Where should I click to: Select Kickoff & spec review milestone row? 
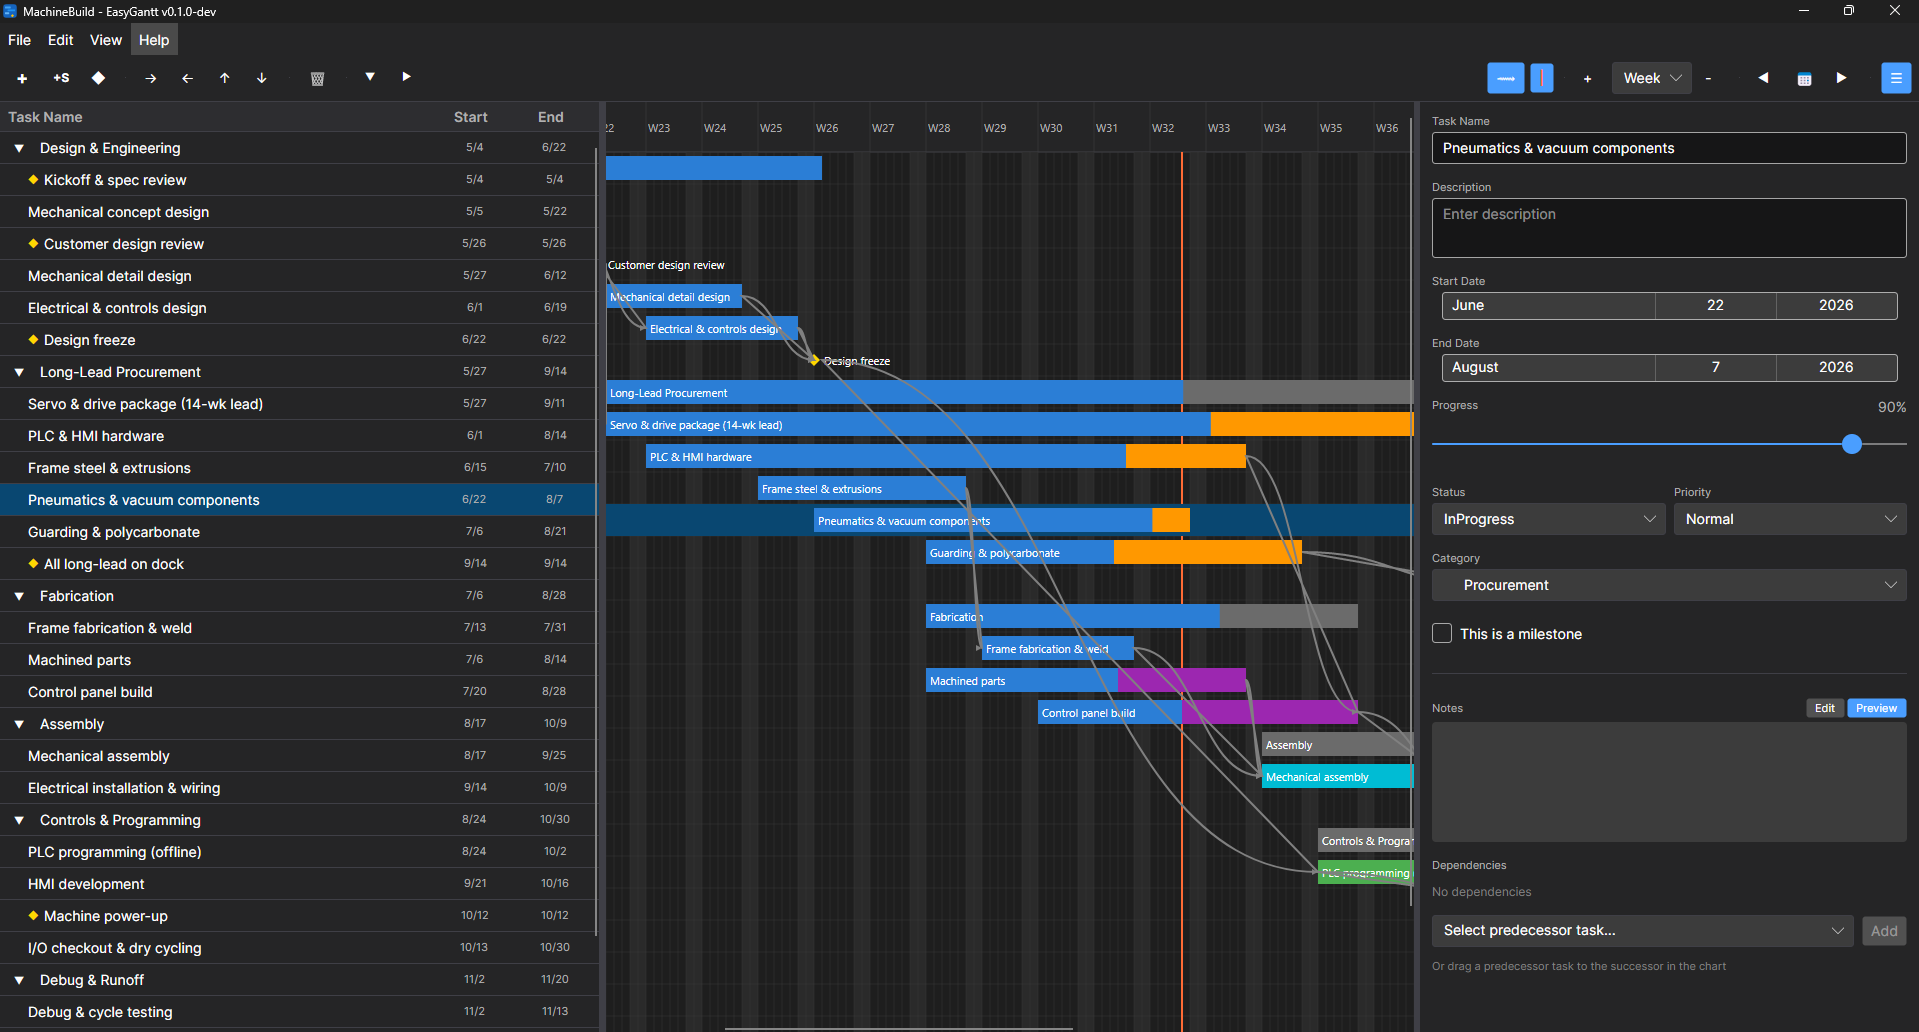pyautogui.click(x=298, y=180)
